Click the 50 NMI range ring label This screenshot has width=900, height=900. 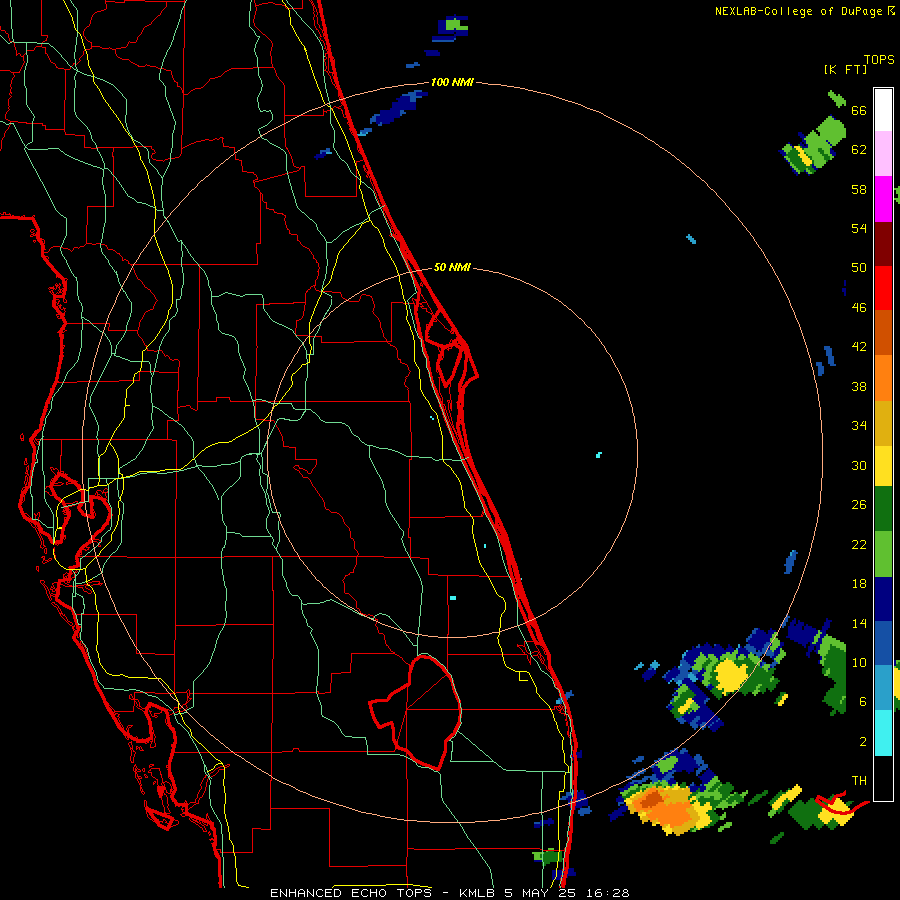click(x=452, y=267)
